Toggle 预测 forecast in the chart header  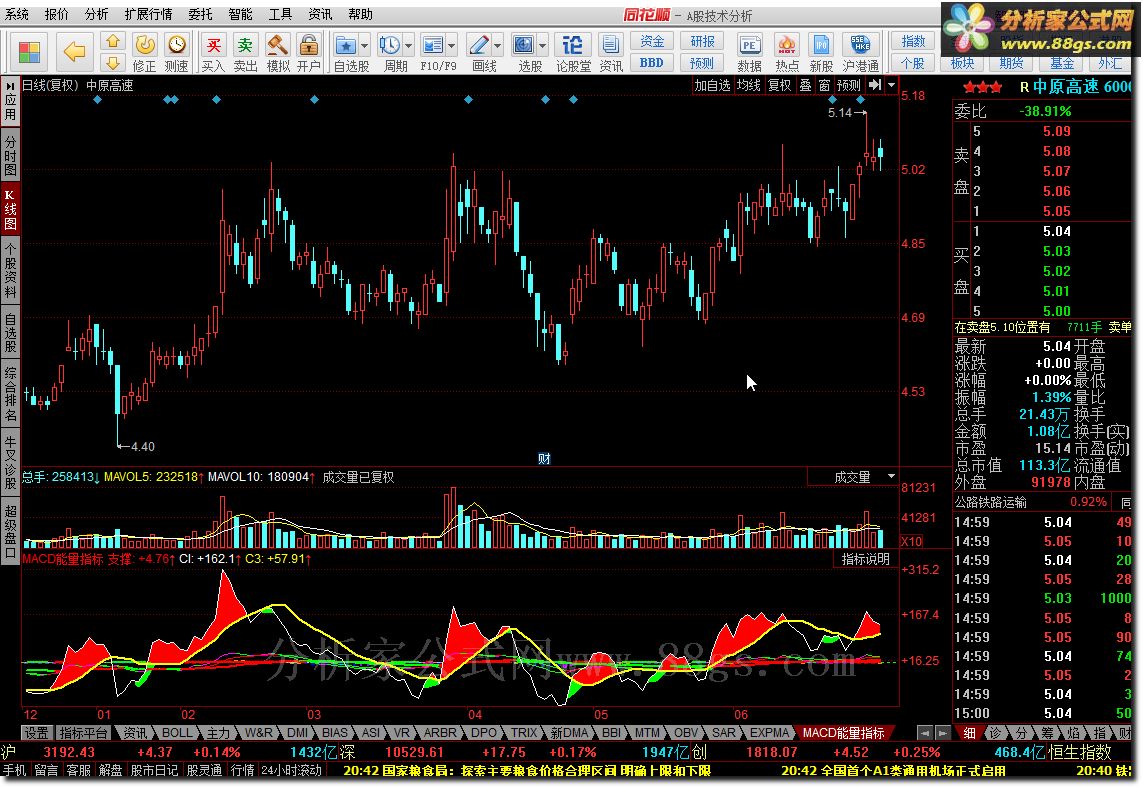coord(849,85)
